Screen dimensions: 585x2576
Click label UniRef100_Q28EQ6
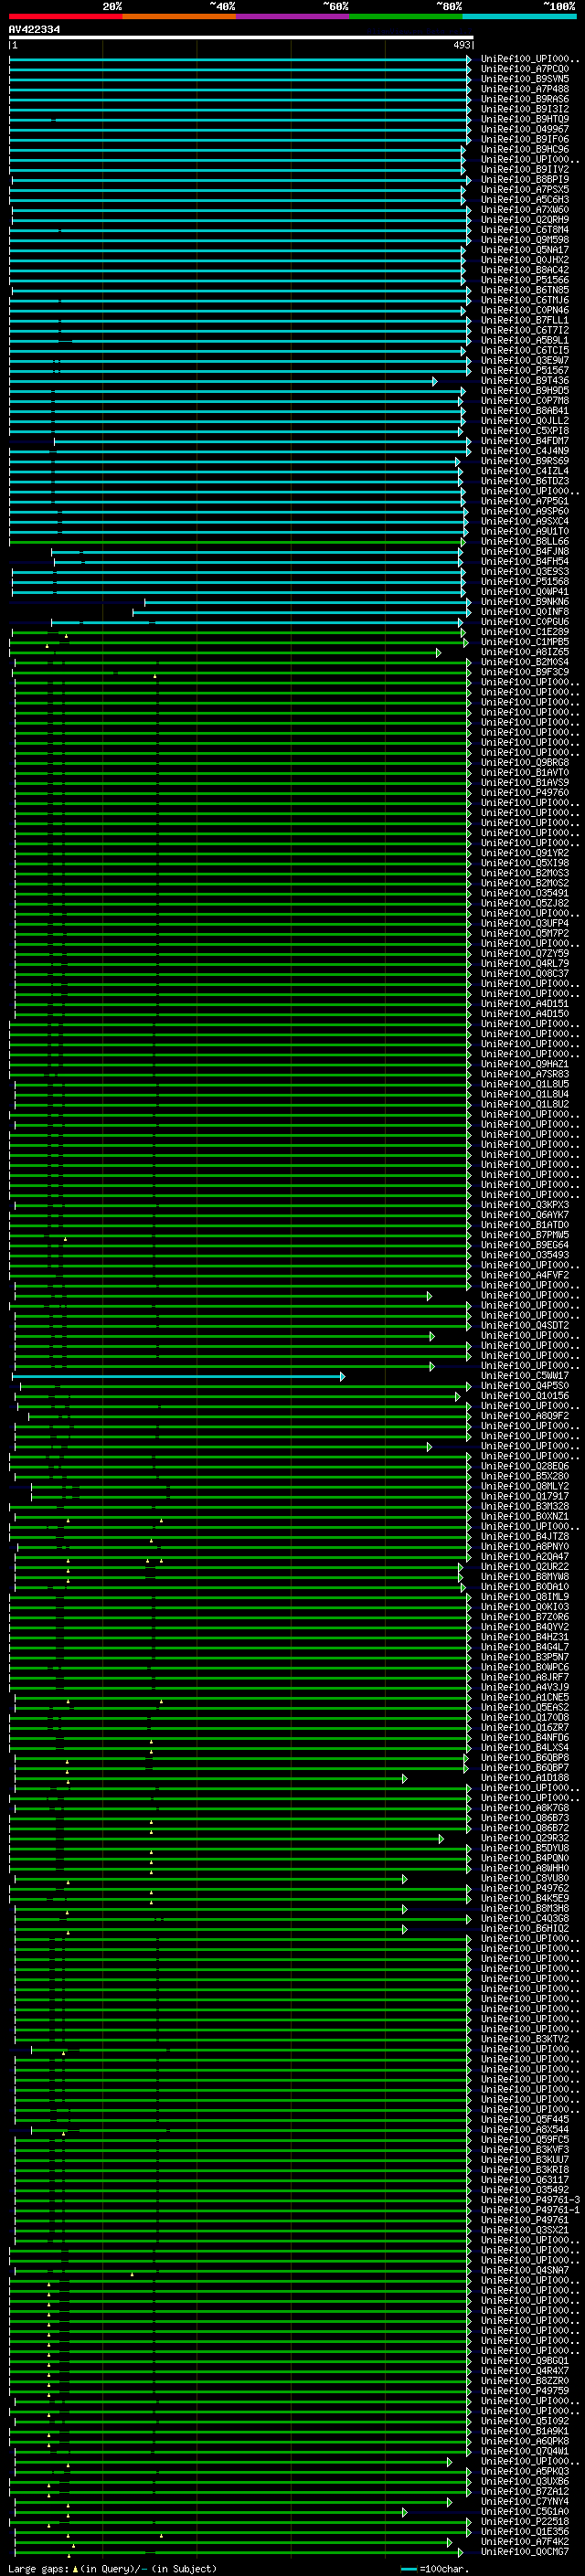525,1465
